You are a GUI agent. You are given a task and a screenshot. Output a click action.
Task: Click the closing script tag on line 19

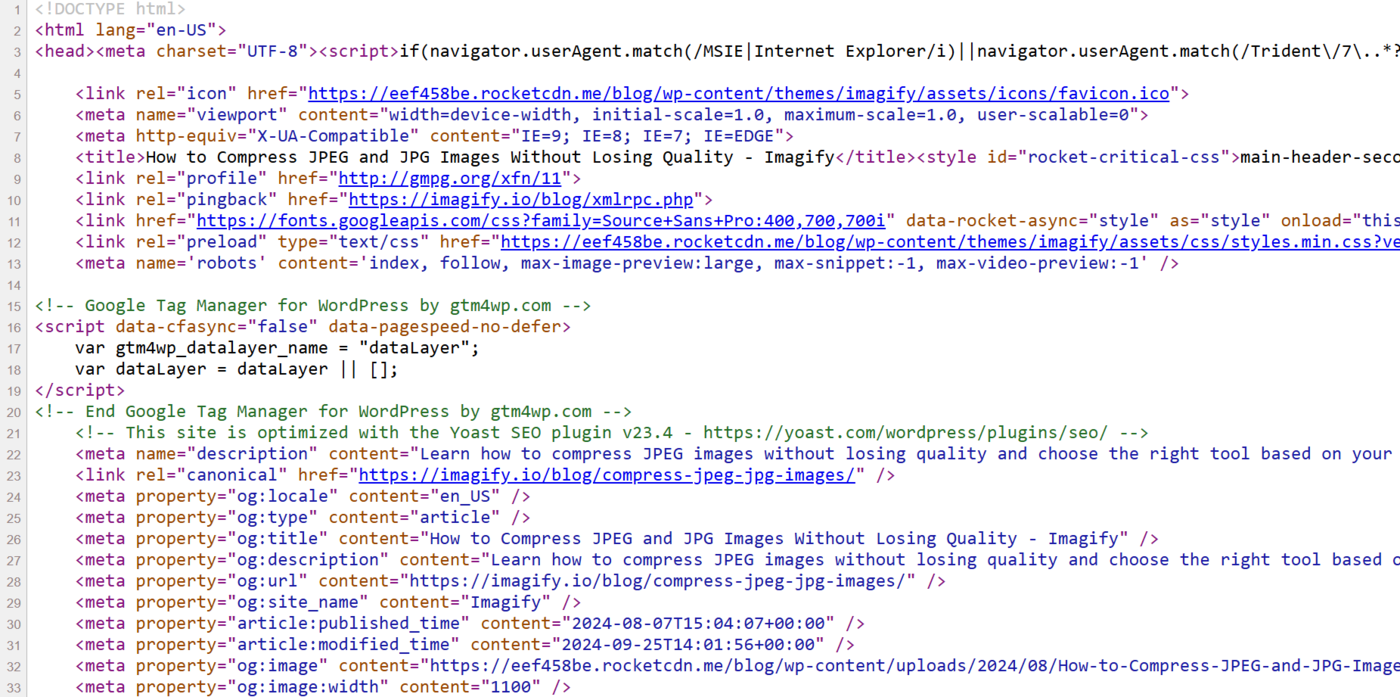pyautogui.click(x=80, y=391)
